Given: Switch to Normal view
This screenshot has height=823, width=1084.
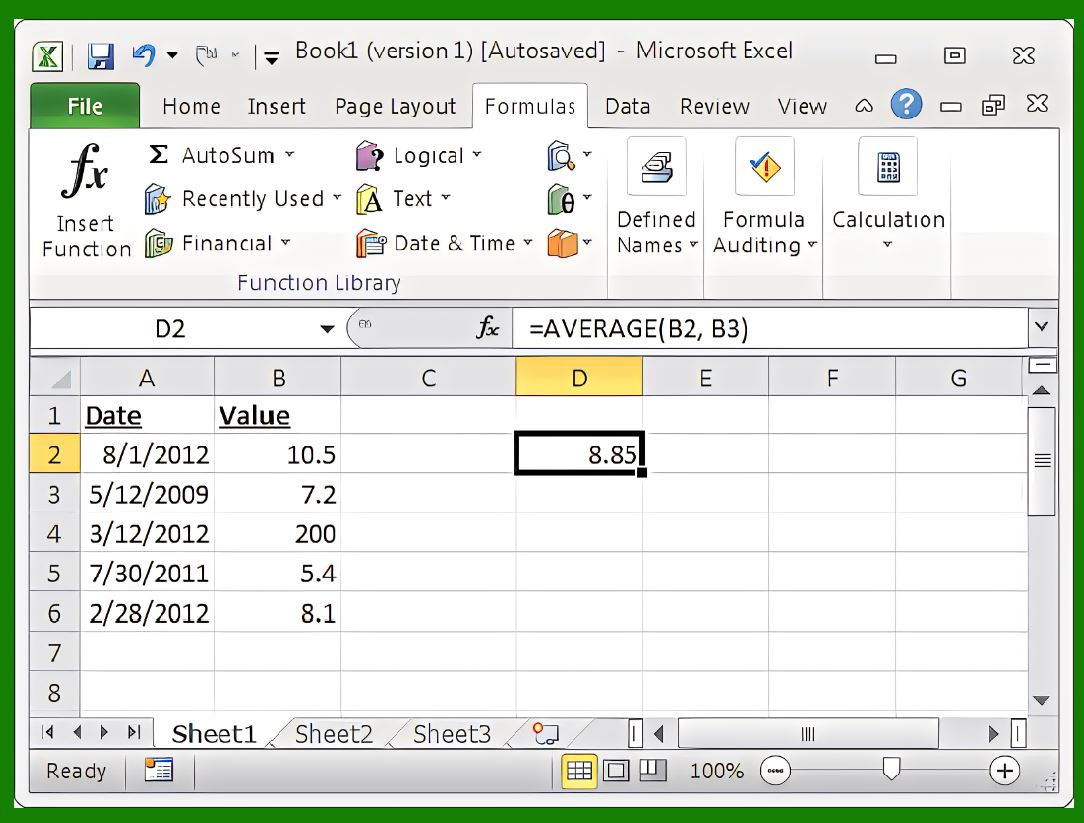Looking at the screenshot, I should coord(579,770).
